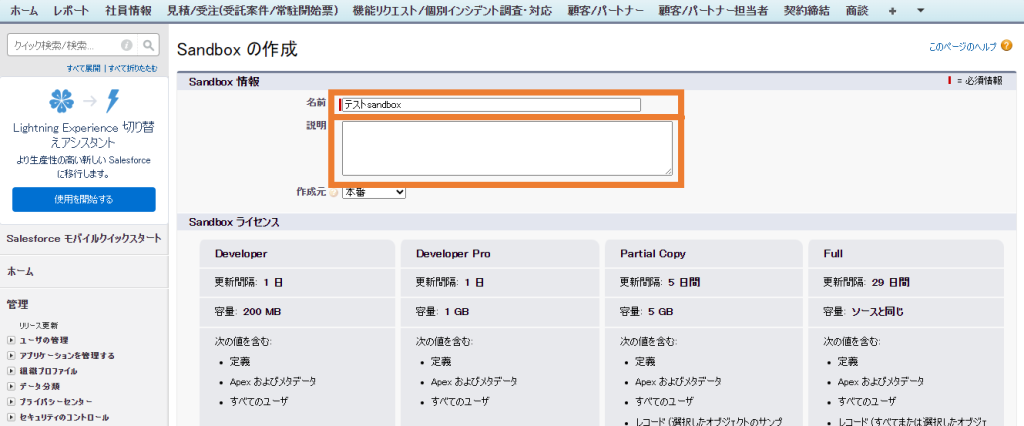Click the 名前 field containing テストsandbox

(x=490, y=105)
